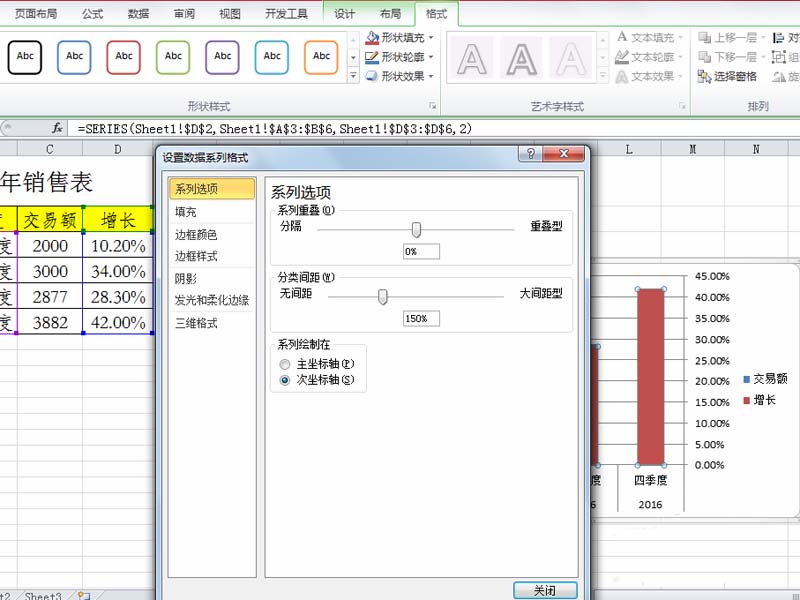Image resolution: width=800 pixels, height=600 pixels.
Task: Click the dialog help question mark button
Action: point(530,154)
